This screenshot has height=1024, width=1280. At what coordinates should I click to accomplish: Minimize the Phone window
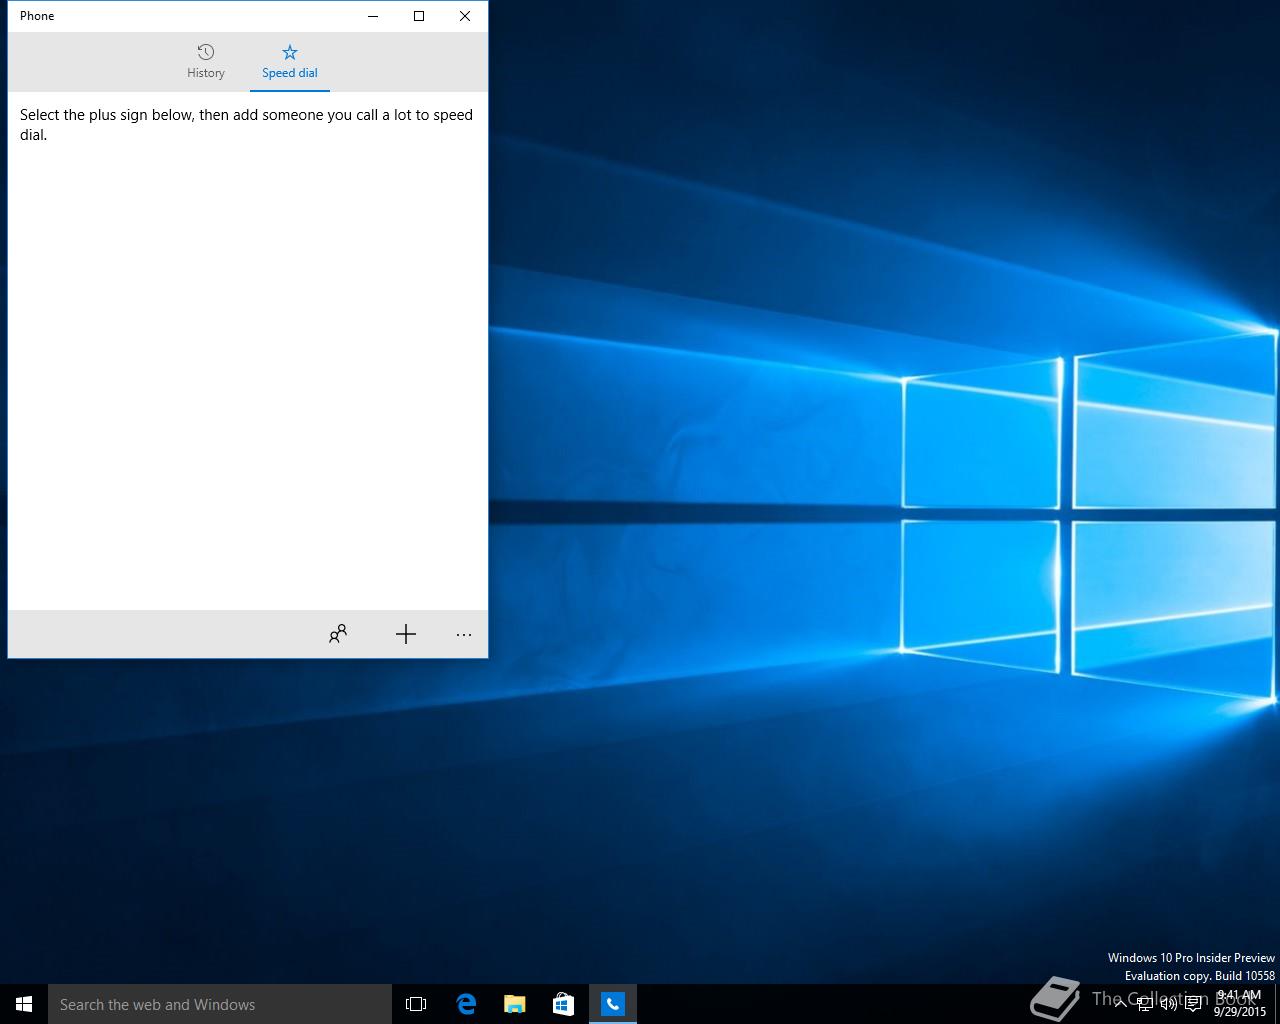pyautogui.click(x=373, y=16)
